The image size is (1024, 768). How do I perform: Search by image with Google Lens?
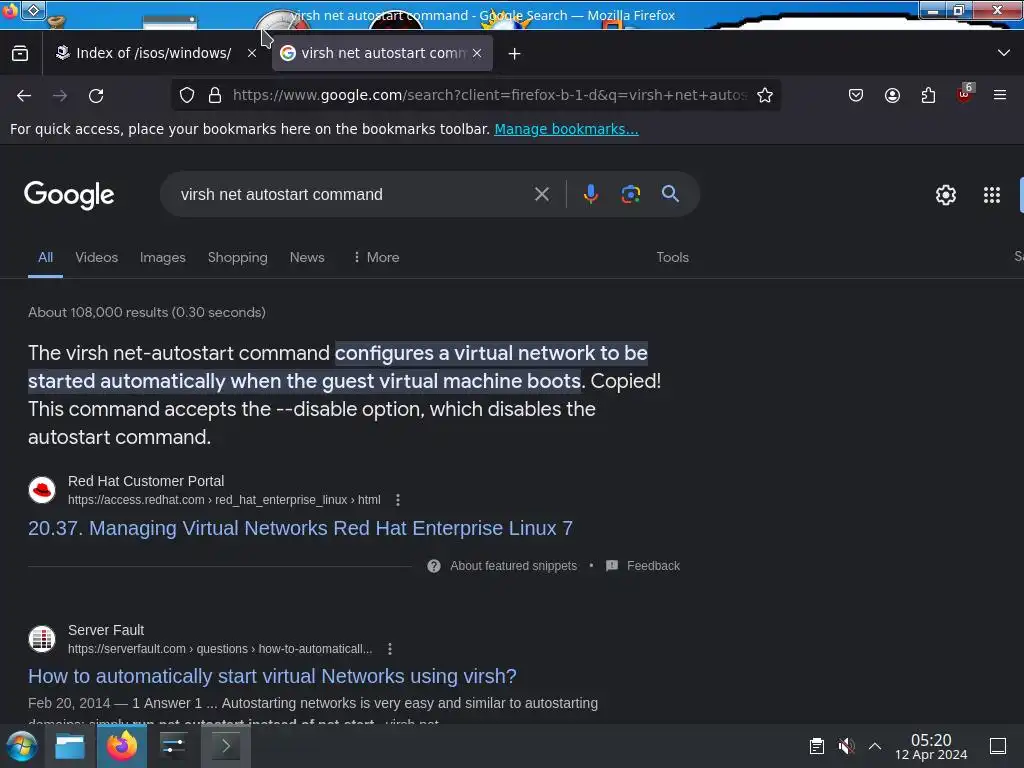pos(630,194)
